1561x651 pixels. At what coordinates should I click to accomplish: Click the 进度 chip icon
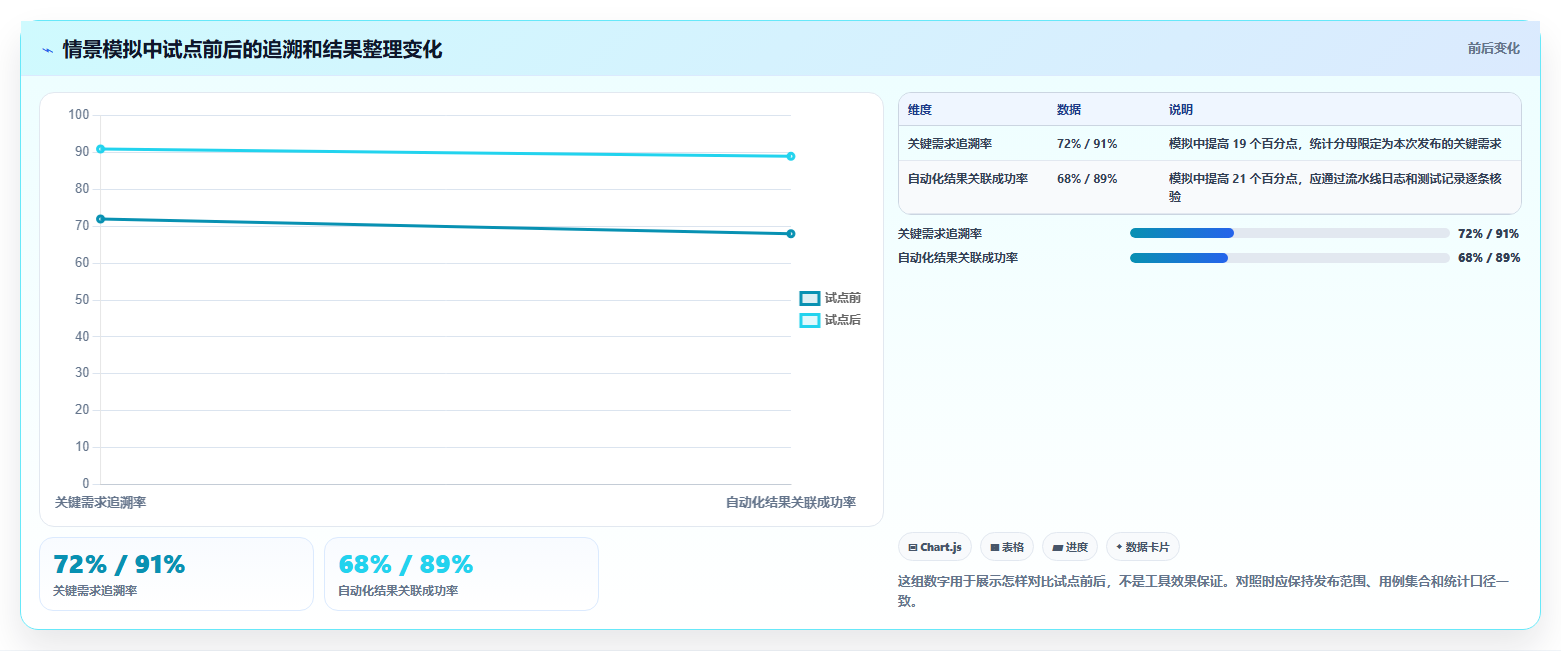tap(1058, 547)
